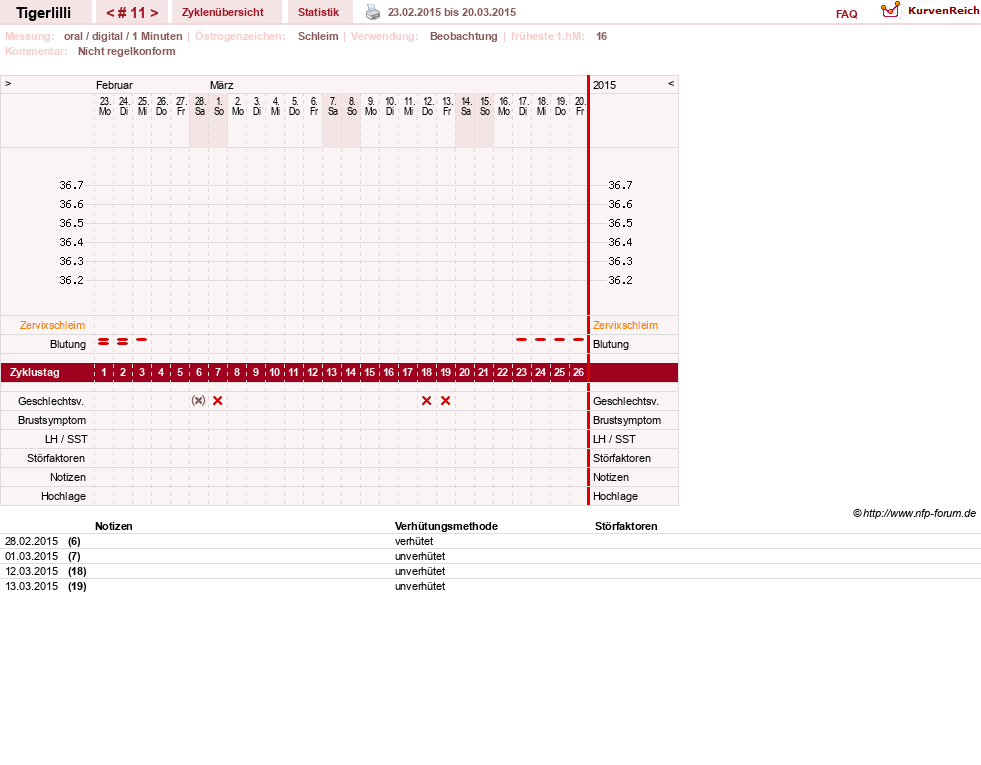The image size is (981, 765).
Task: Click the bleeding mark on cycle day 24
Action: [x=541, y=340]
